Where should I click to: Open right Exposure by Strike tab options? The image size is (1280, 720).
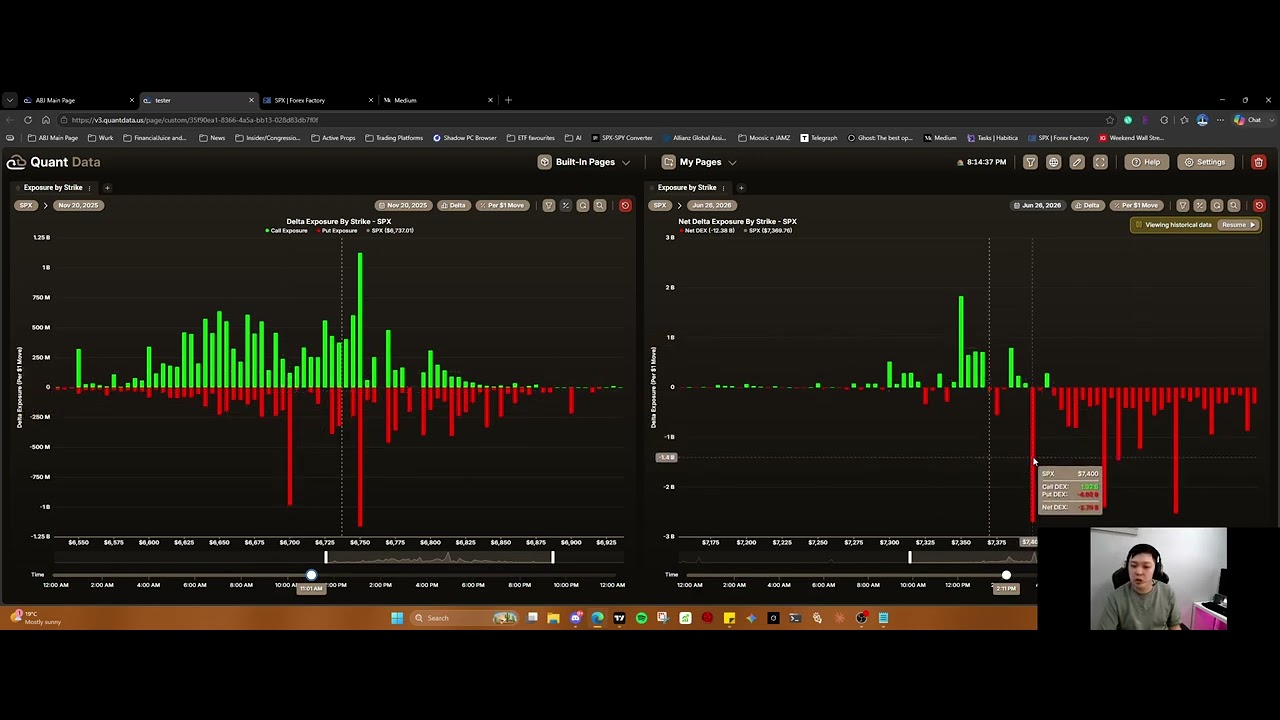point(723,187)
